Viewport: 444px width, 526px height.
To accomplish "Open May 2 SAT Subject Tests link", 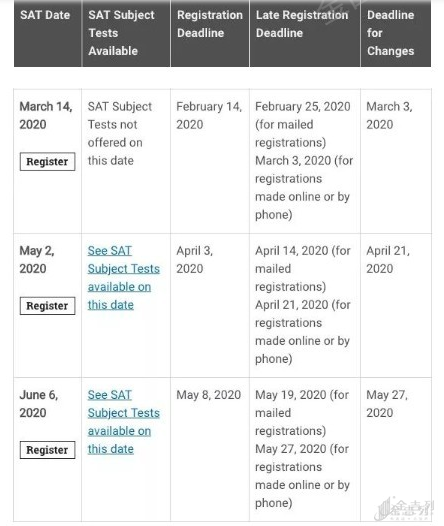I will point(123,278).
